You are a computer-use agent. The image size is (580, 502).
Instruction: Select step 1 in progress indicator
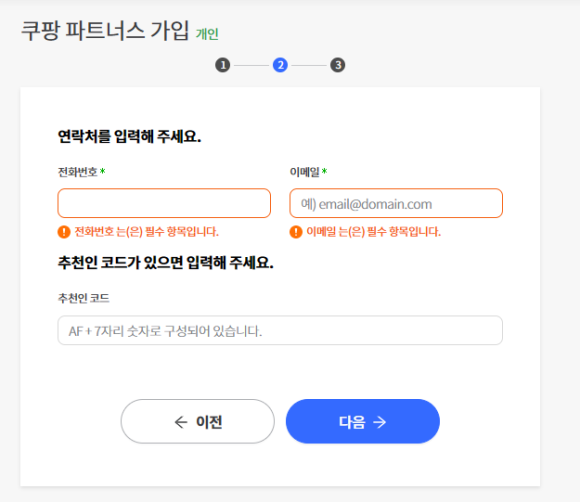223,65
